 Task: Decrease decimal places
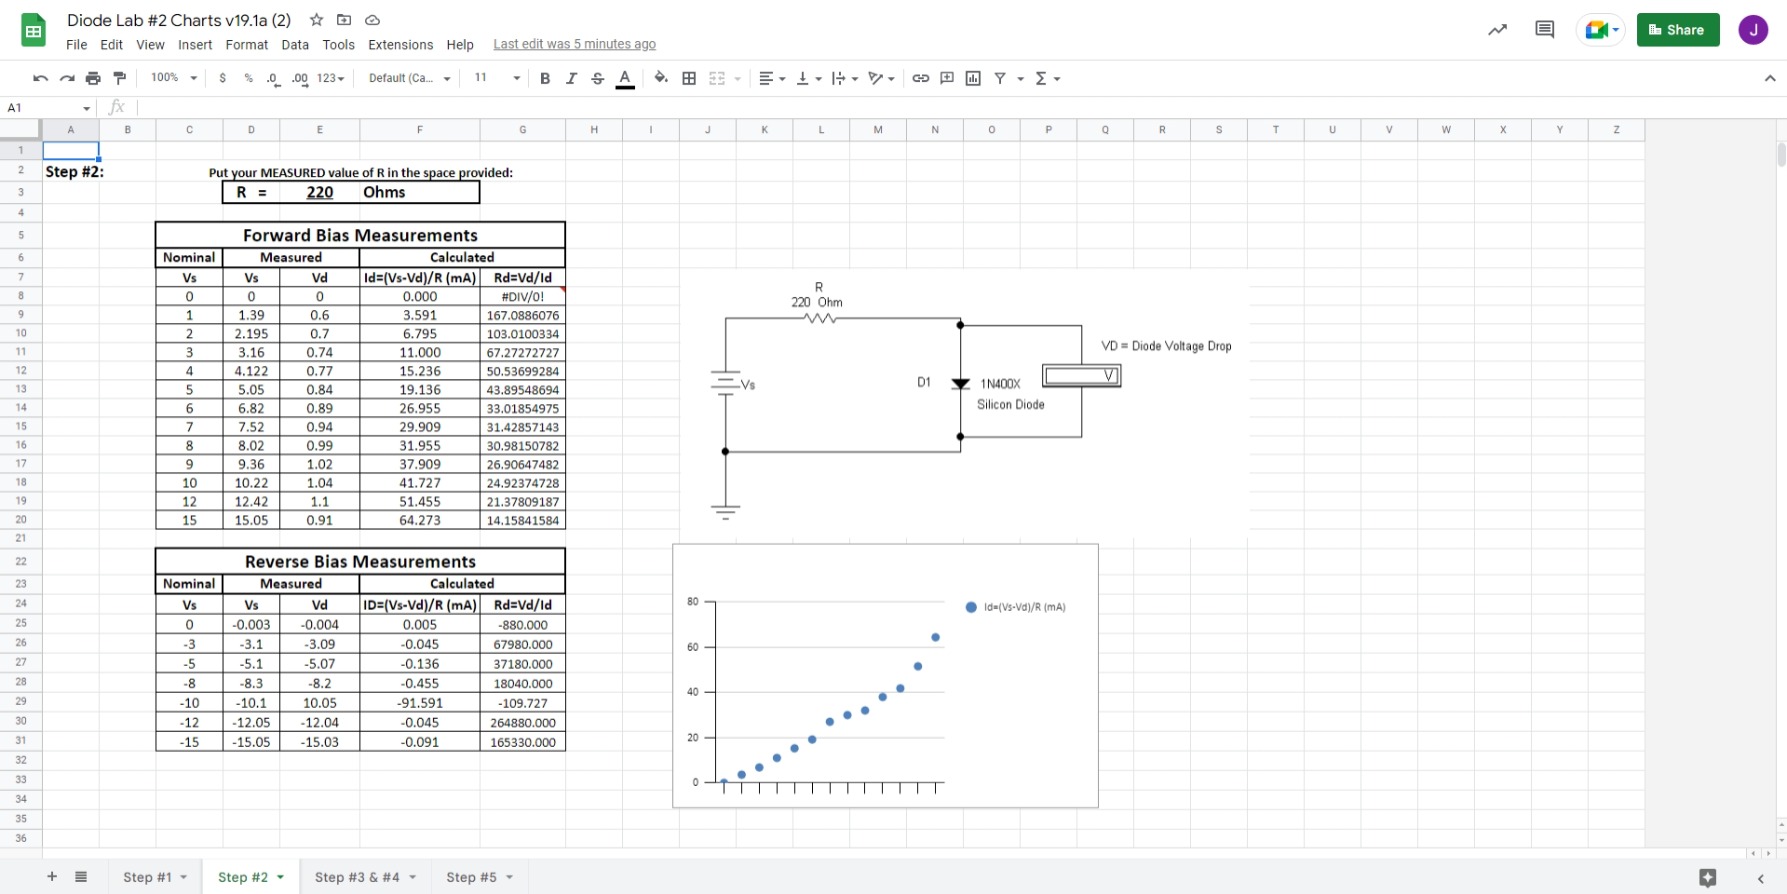coord(273,78)
